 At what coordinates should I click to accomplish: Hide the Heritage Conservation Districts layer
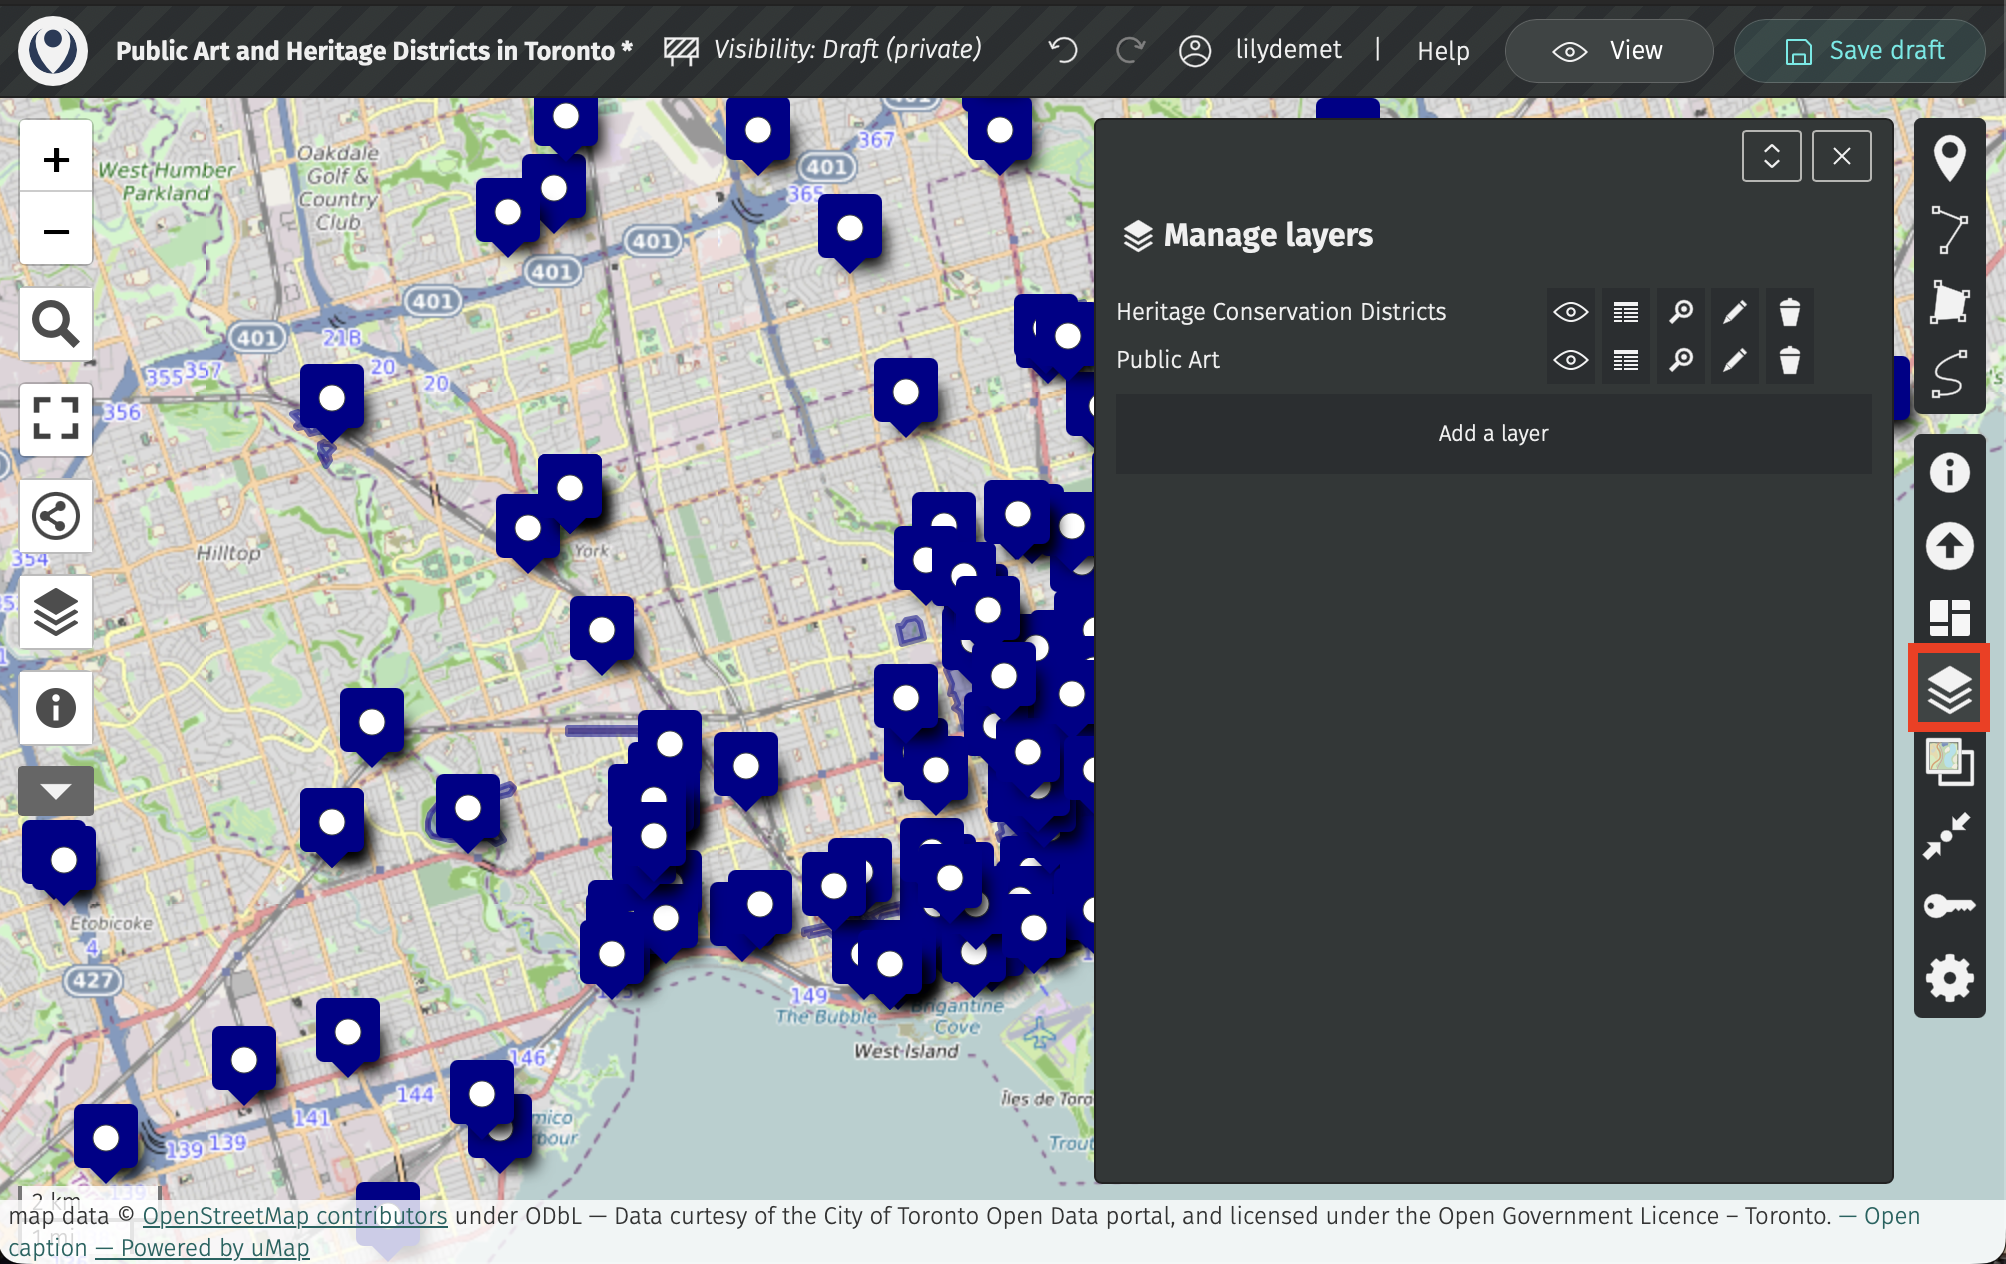tap(1570, 312)
